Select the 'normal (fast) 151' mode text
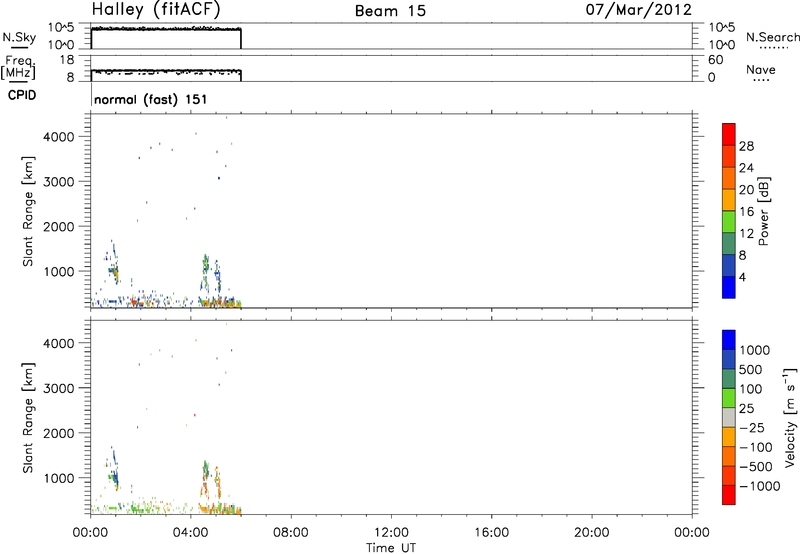This screenshot has width=800, height=554. tap(151, 99)
